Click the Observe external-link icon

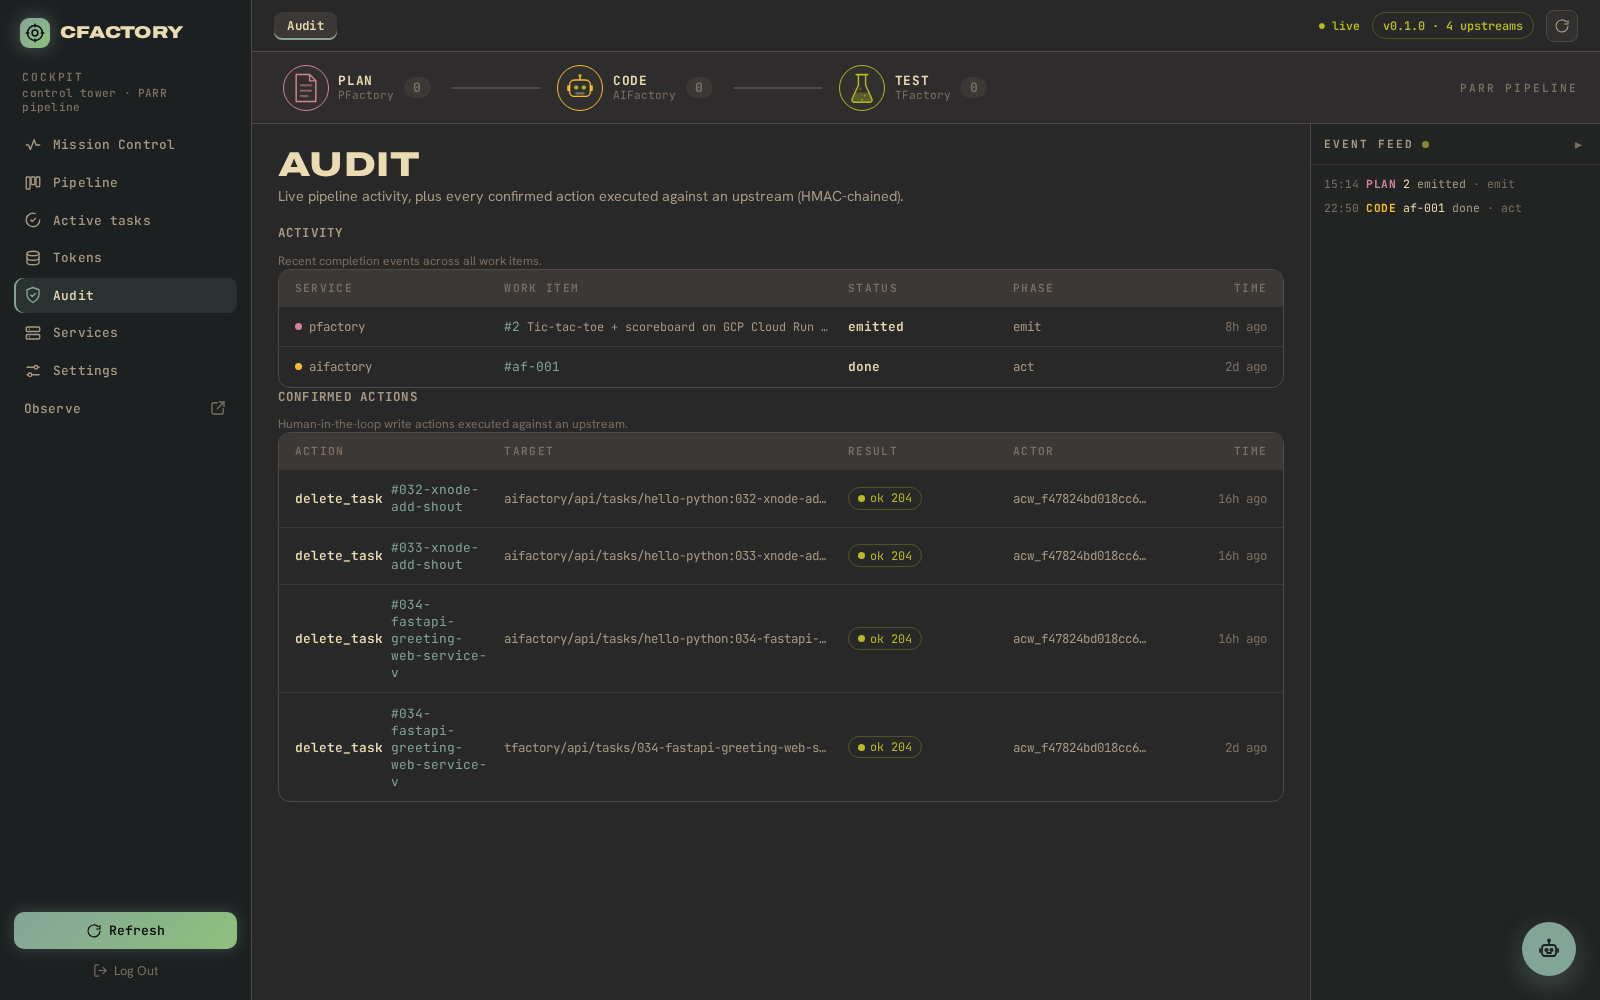point(218,408)
